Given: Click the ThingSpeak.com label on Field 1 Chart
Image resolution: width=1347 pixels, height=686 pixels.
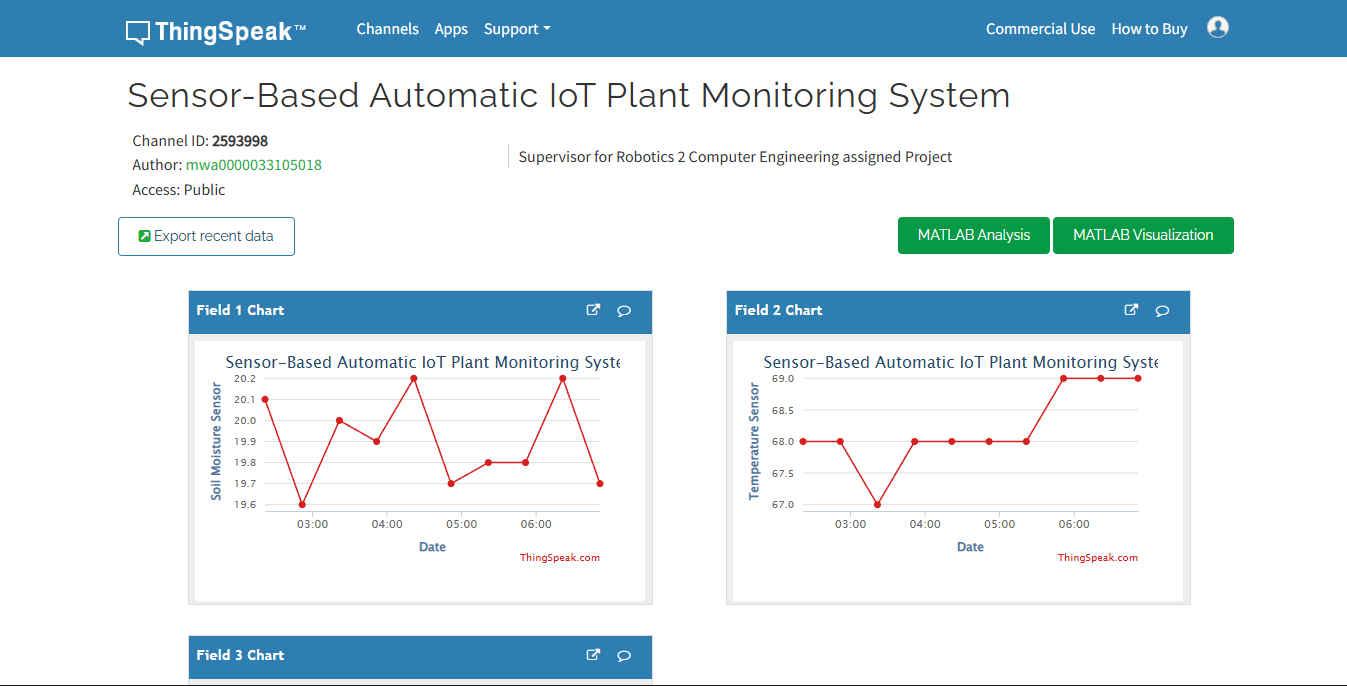Looking at the screenshot, I should pyautogui.click(x=559, y=557).
